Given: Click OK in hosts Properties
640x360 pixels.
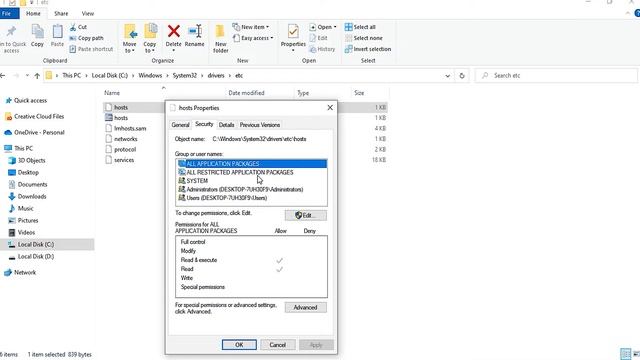Looking at the screenshot, I should pos(239,345).
